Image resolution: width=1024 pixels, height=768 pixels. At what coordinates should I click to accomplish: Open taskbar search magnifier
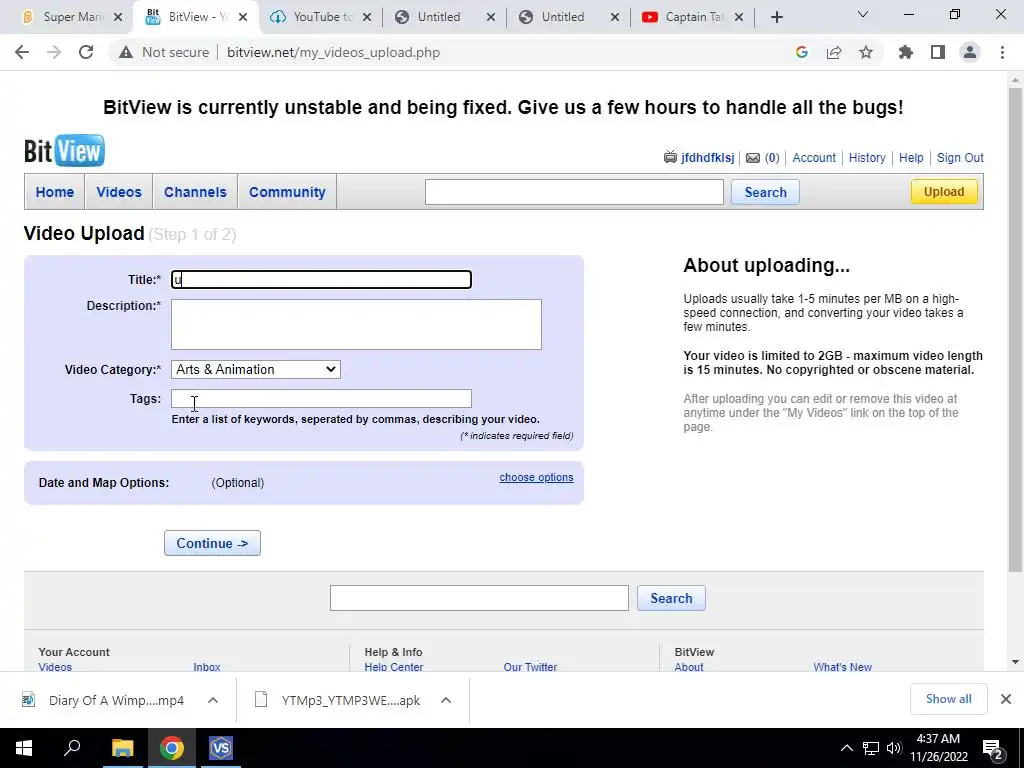click(72, 748)
